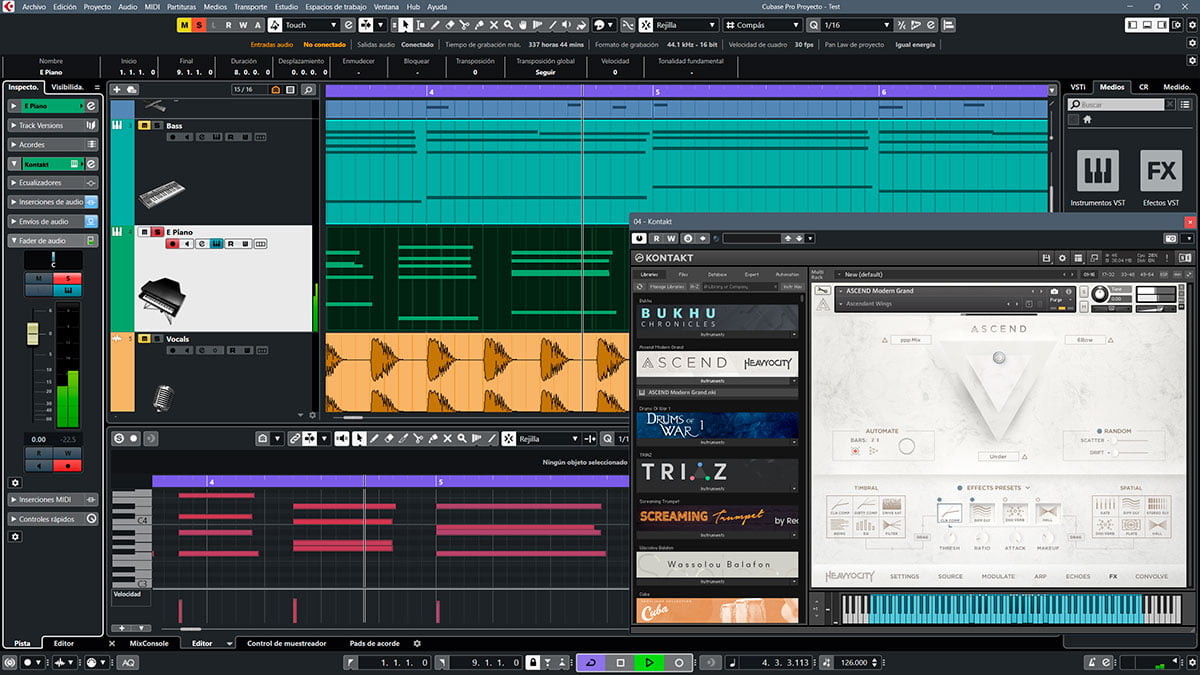Start playback with the green Play button
The height and width of the screenshot is (675, 1200).
[x=649, y=662]
